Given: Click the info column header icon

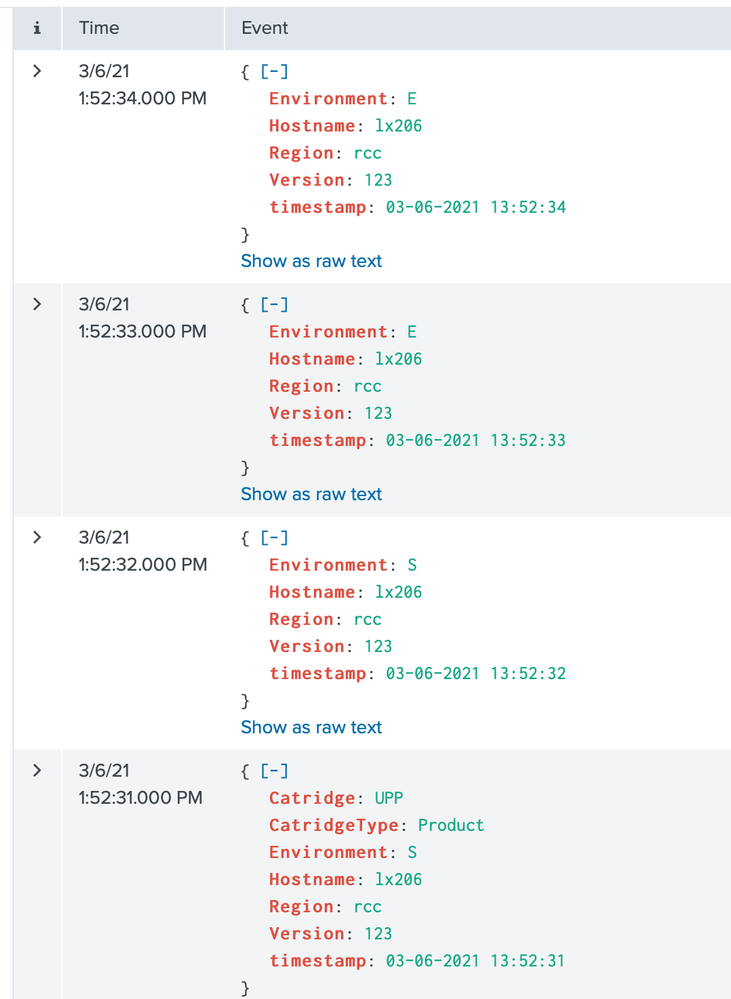Looking at the screenshot, I should point(37,28).
